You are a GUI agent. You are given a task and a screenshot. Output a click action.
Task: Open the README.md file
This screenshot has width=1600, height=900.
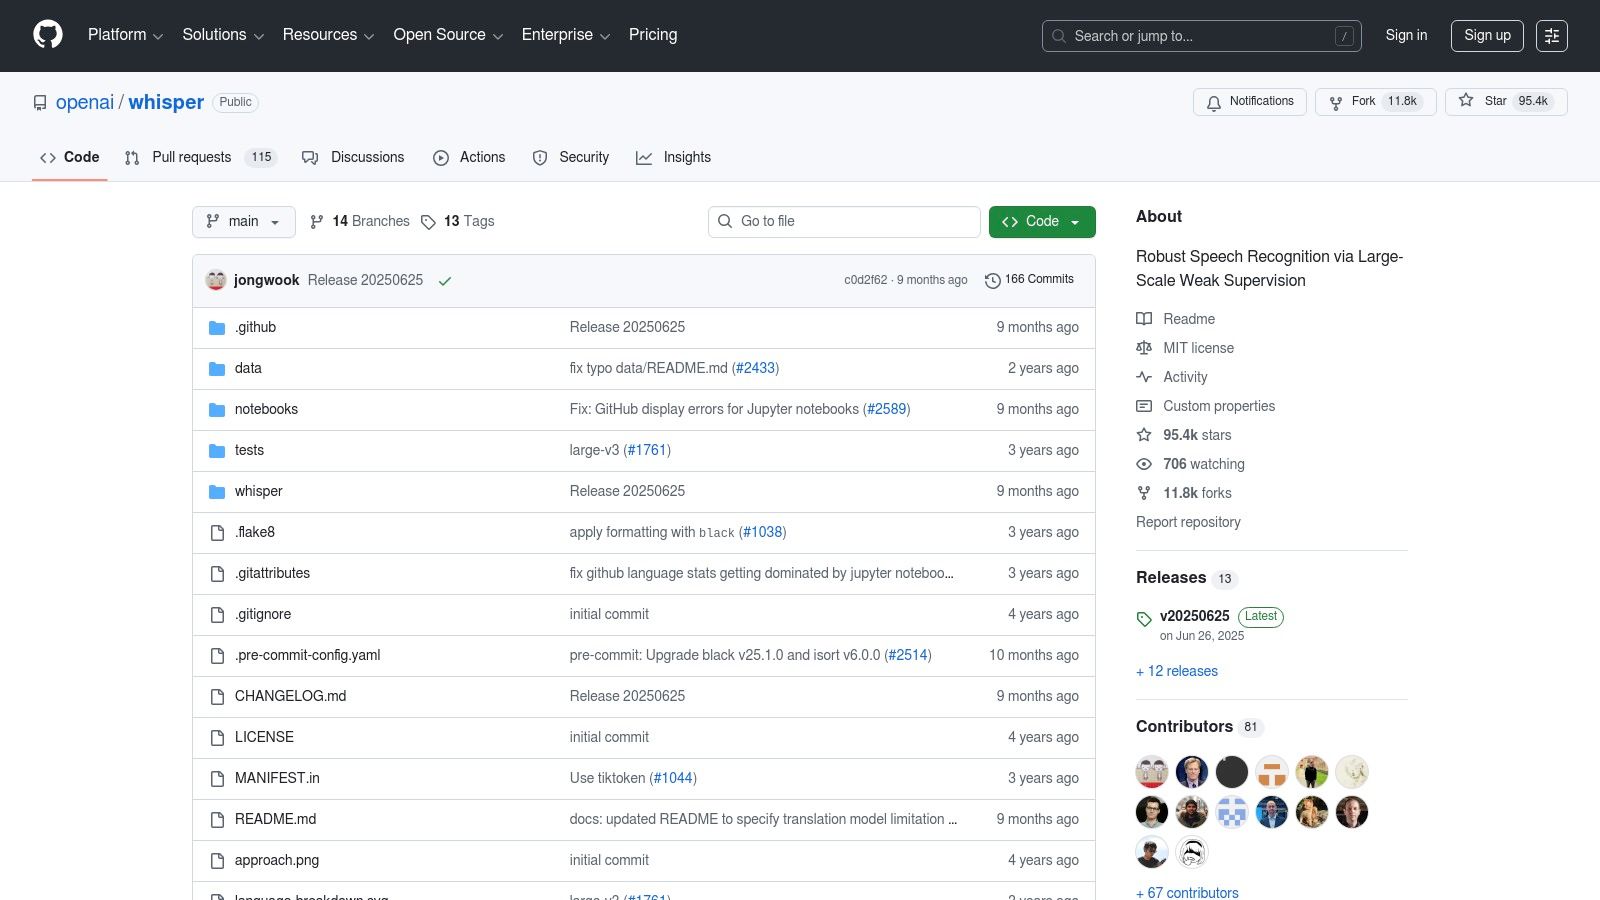275,819
